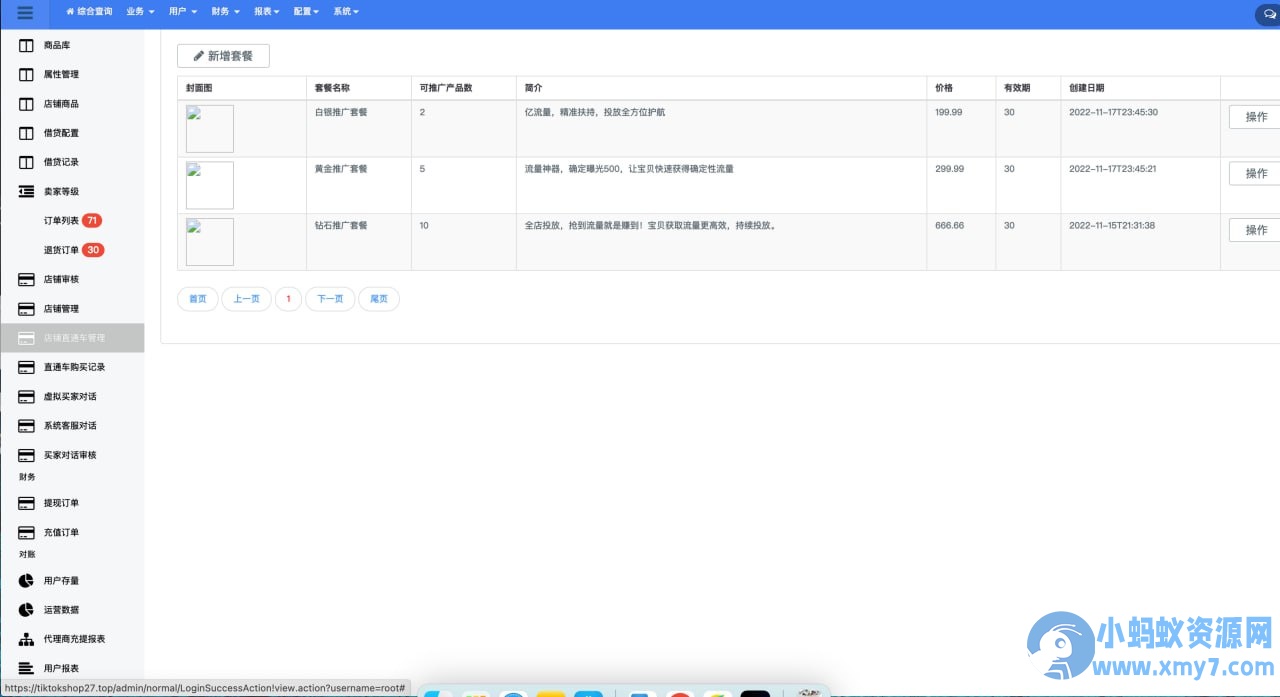Expand the 财务 dropdown menu

click(225, 12)
